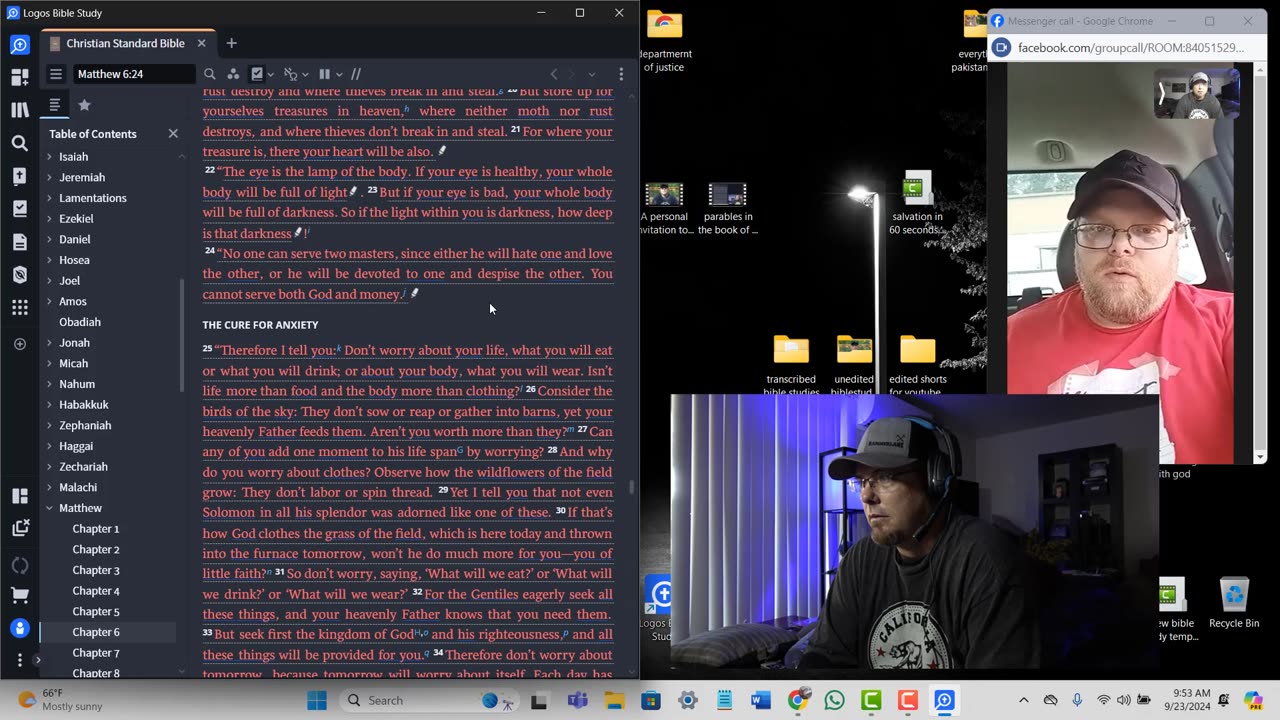1280x720 pixels.
Task: Open Obadiah in the table of contents
Action: pos(80,322)
